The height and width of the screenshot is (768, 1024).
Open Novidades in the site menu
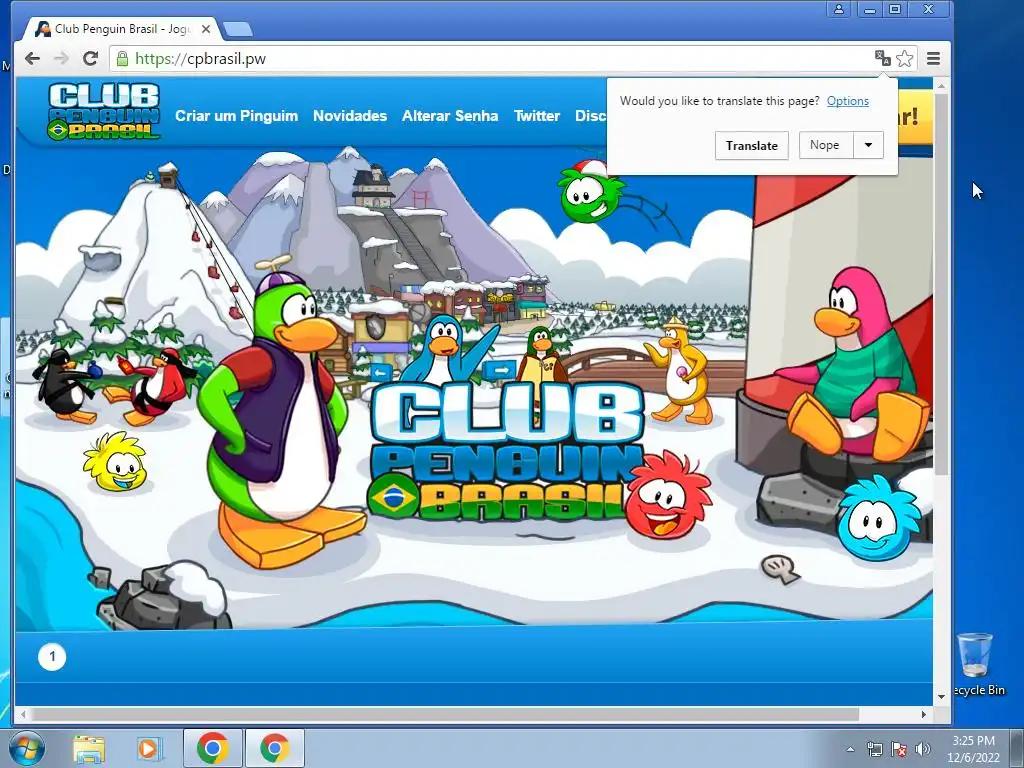point(350,116)
